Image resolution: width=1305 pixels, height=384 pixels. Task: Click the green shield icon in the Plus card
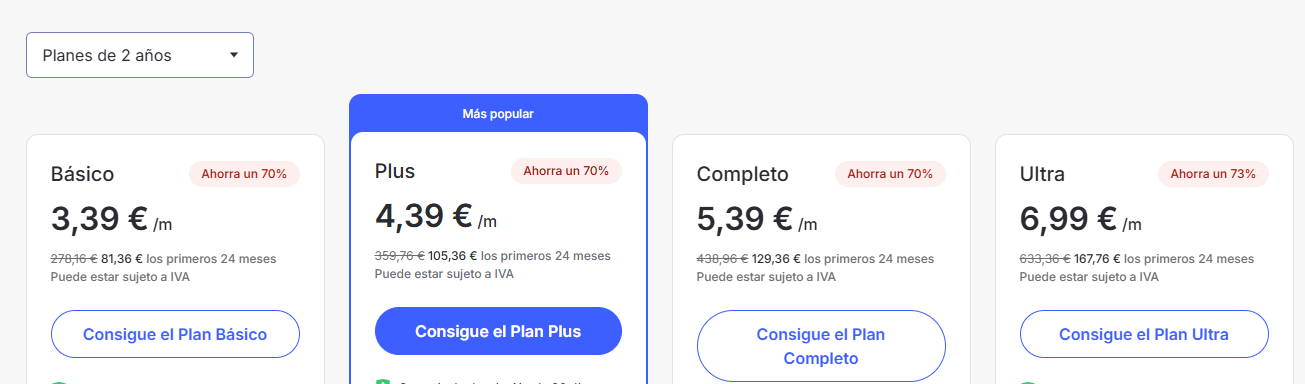pos(382,381)
